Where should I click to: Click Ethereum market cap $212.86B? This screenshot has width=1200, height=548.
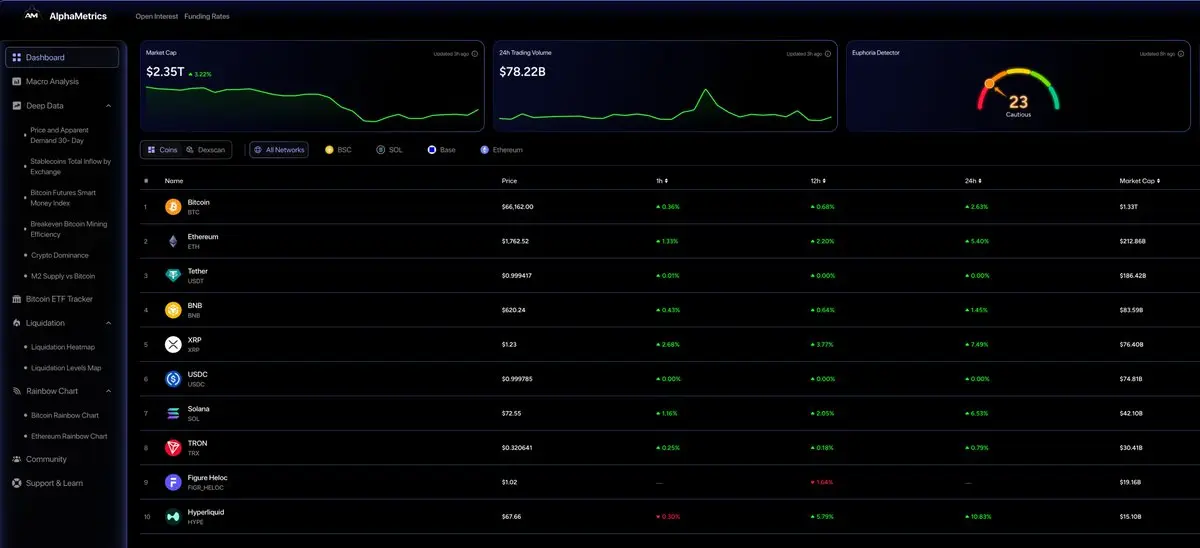(1133, 241)
